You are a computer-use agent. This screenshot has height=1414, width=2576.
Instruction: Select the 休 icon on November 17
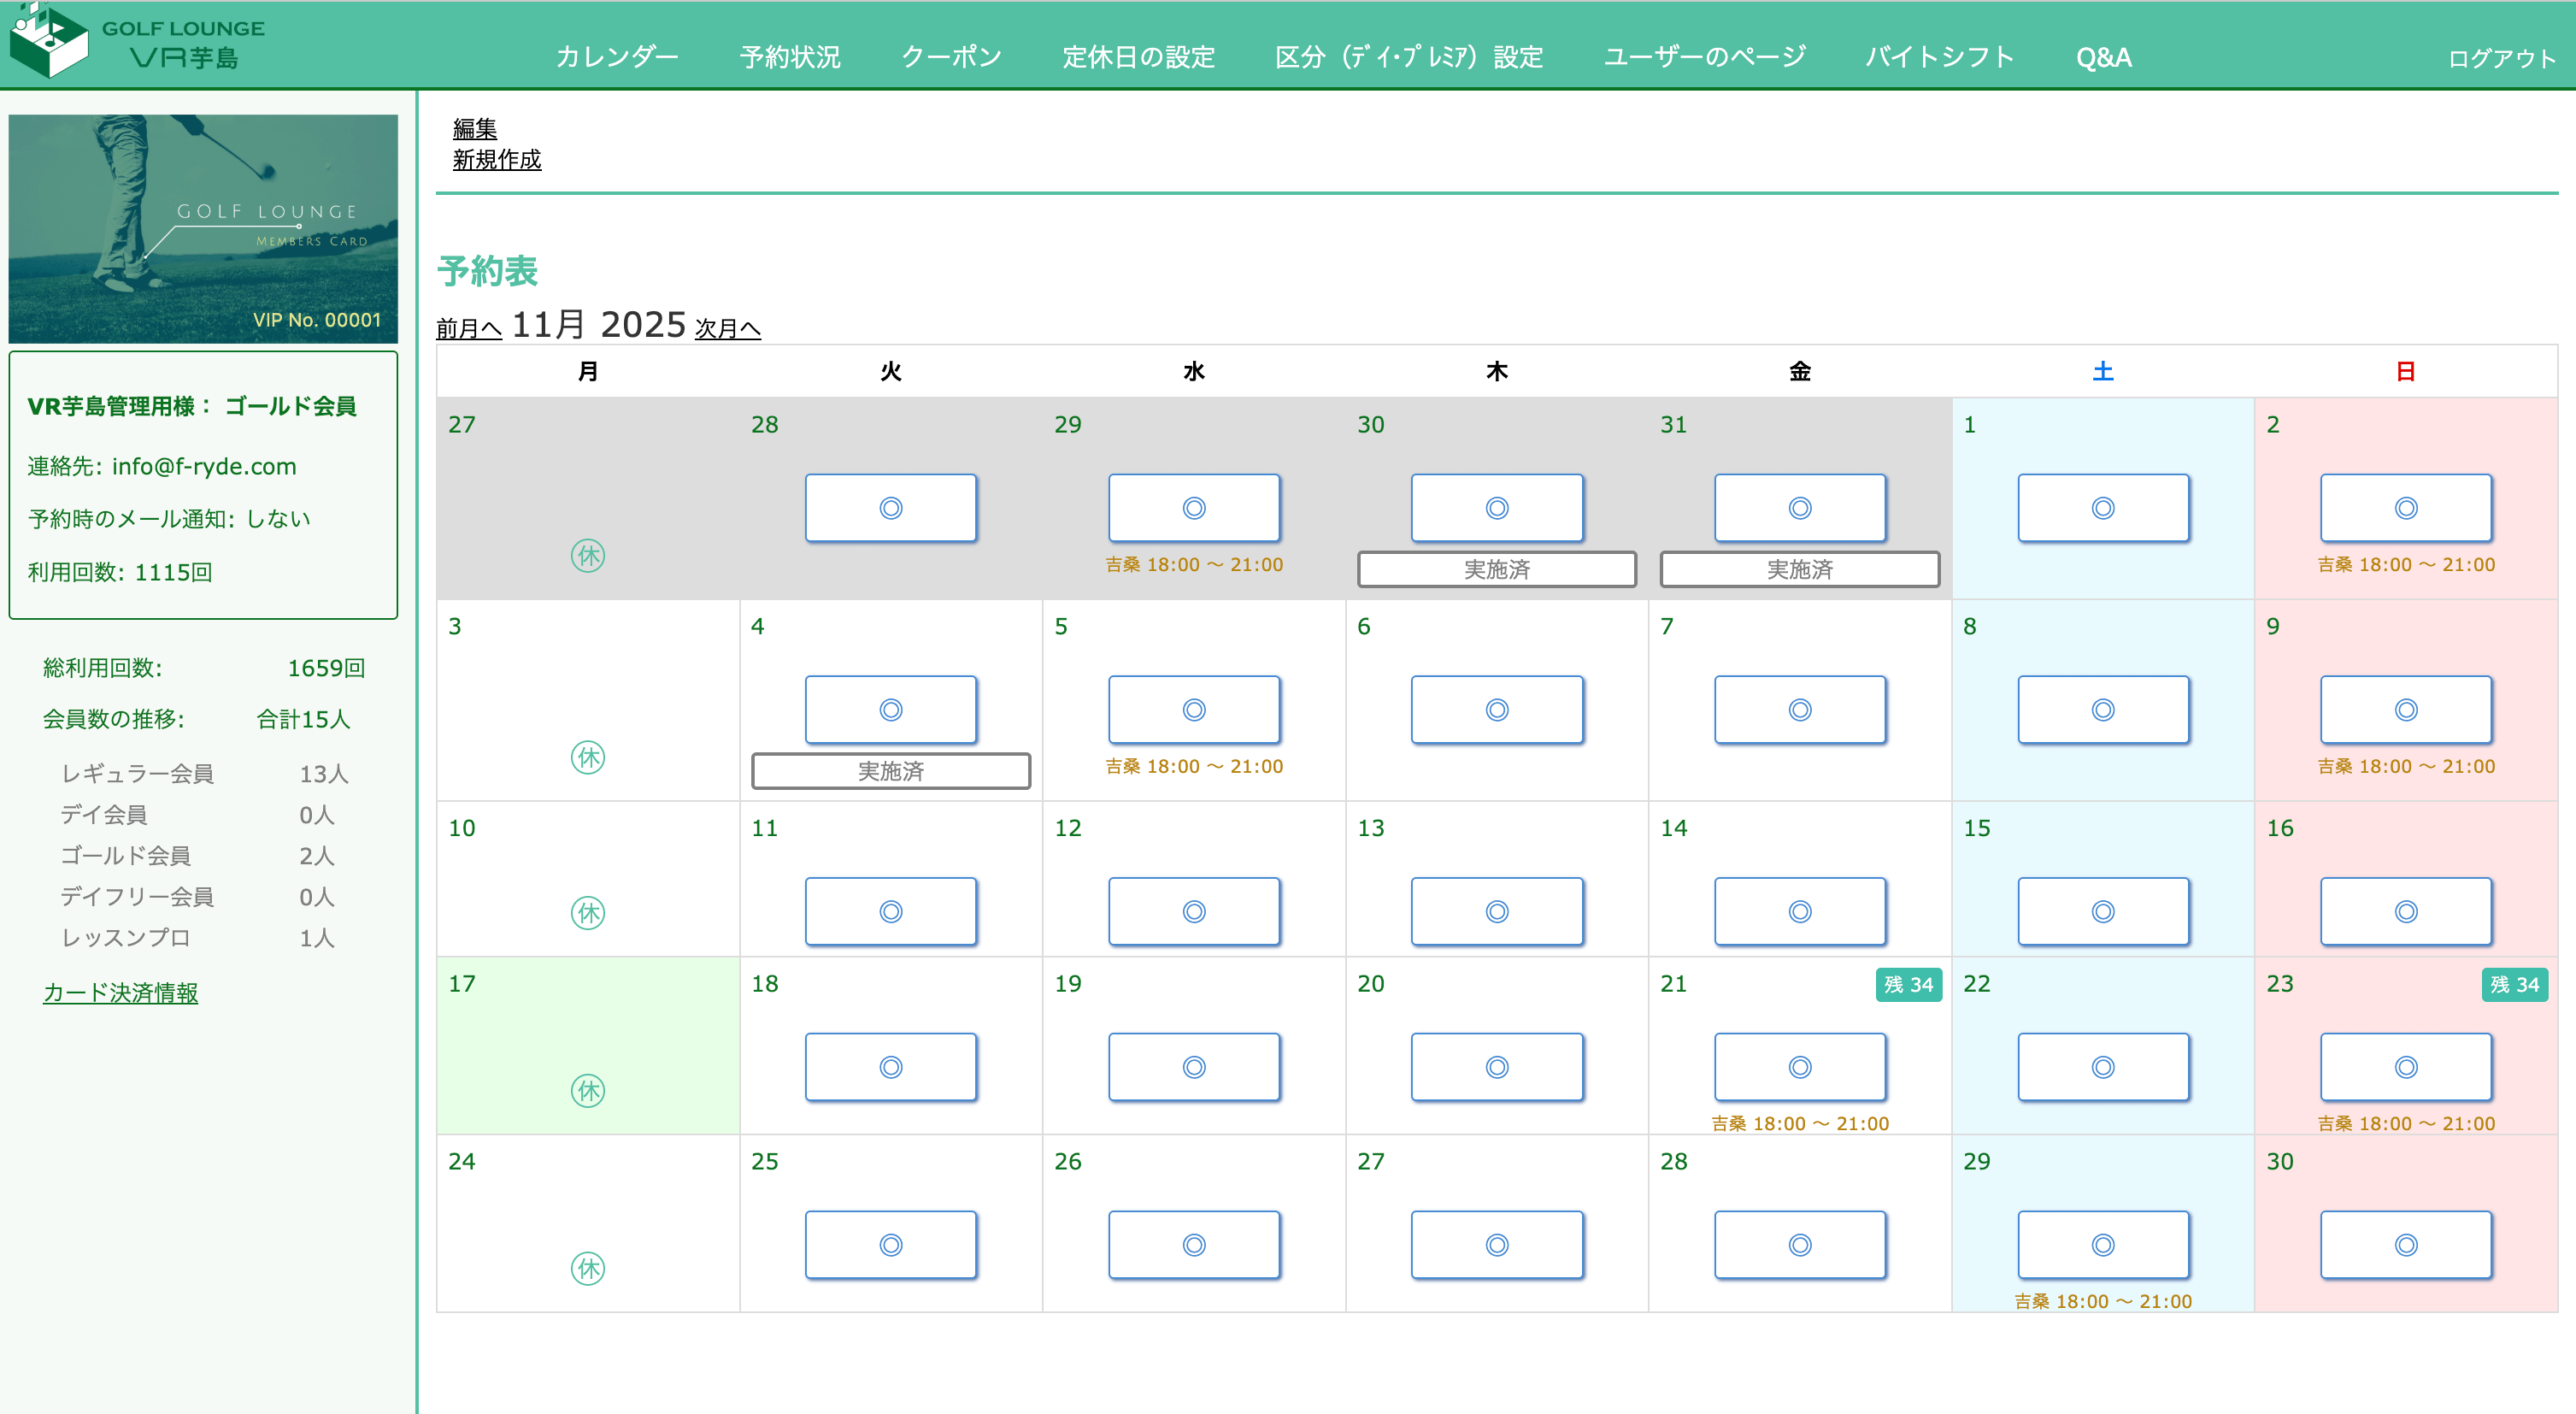click(588, 1091)
